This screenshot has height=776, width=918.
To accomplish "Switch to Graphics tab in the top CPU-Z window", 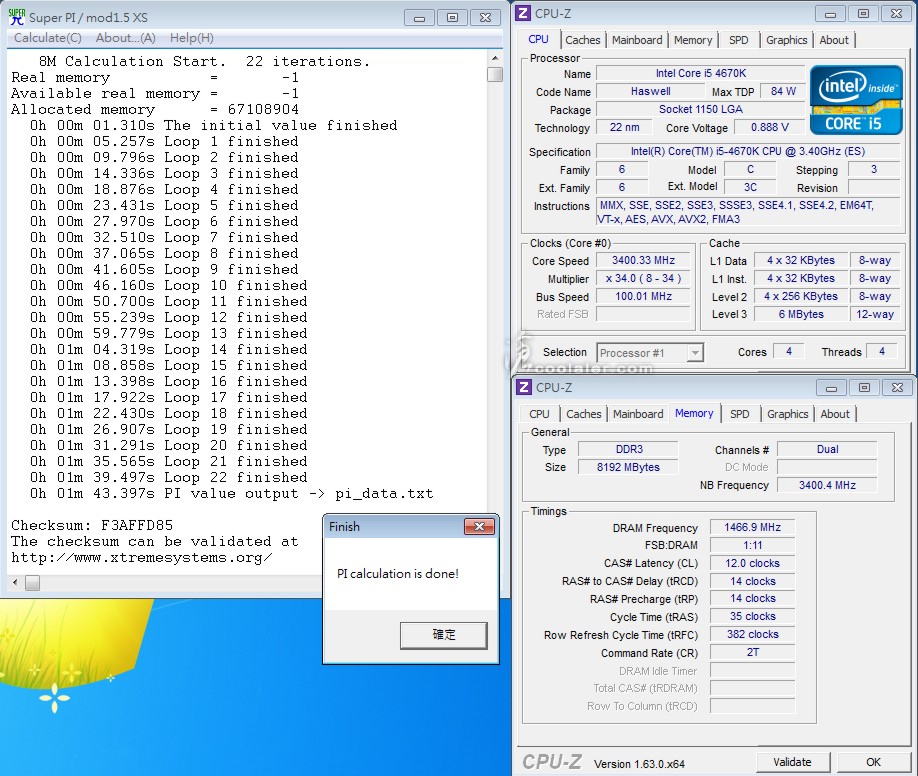I will point(786,40).
